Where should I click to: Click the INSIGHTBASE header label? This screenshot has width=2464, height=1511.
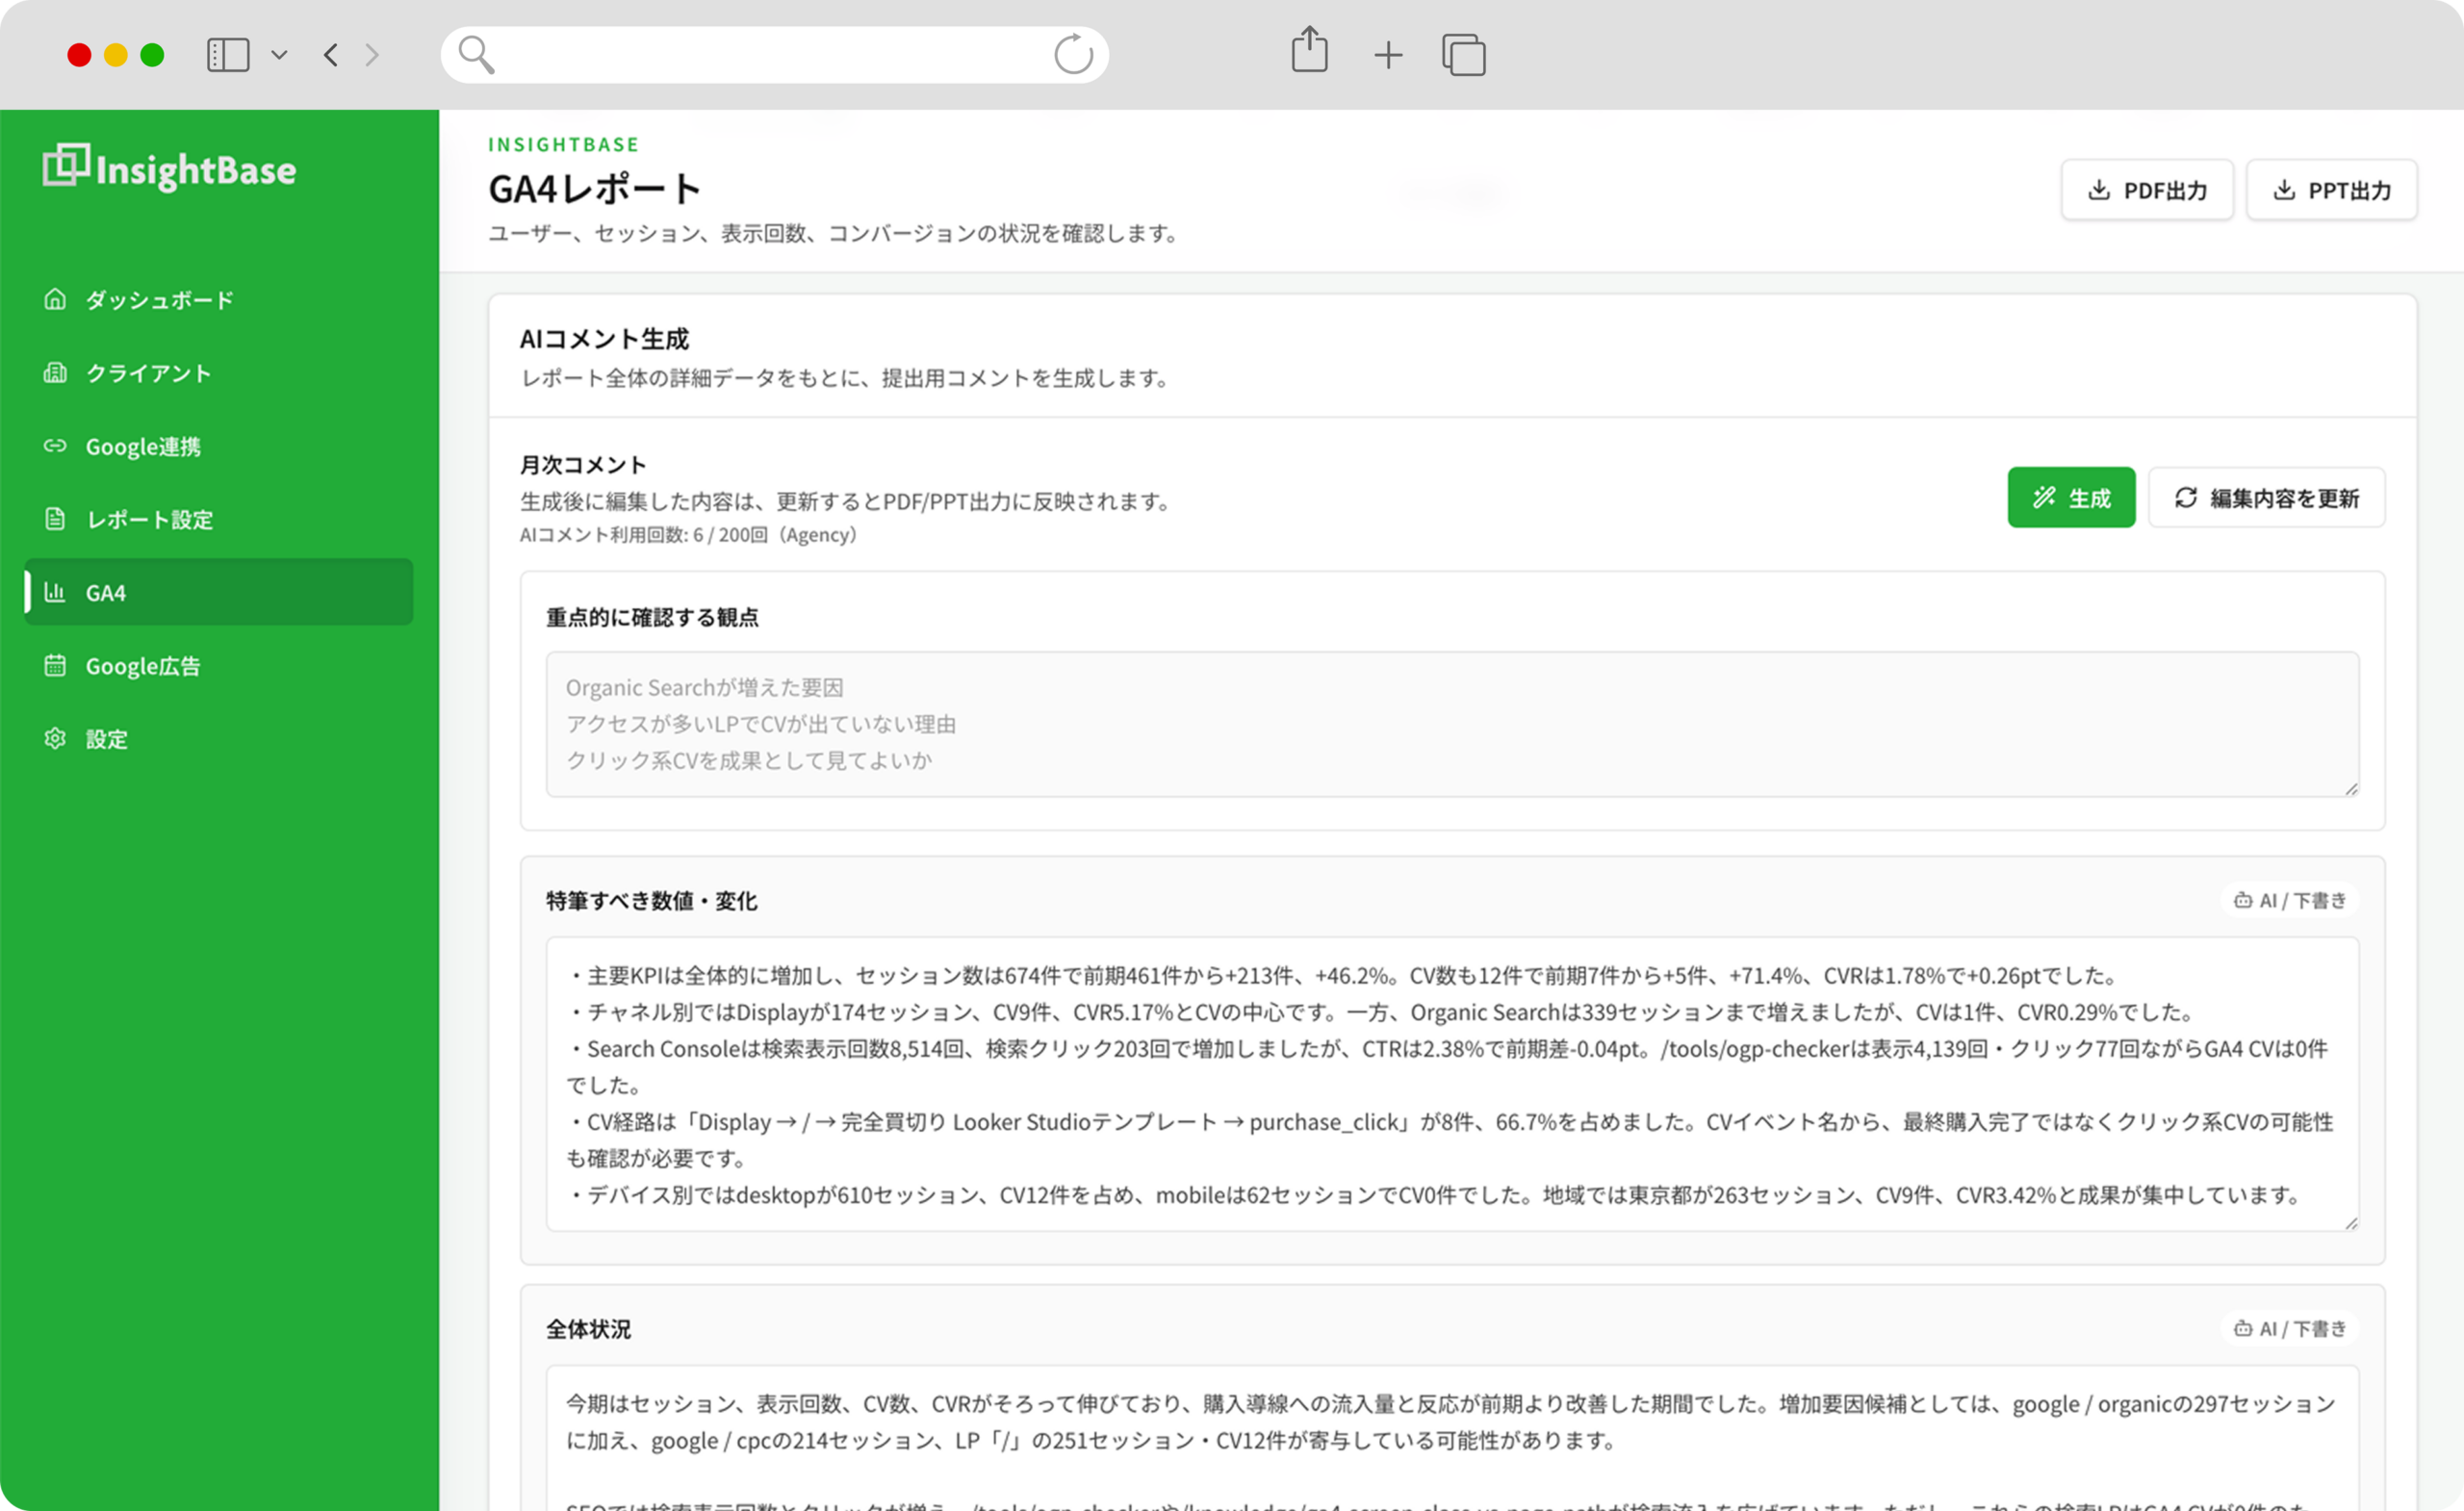tap(563, 144)
